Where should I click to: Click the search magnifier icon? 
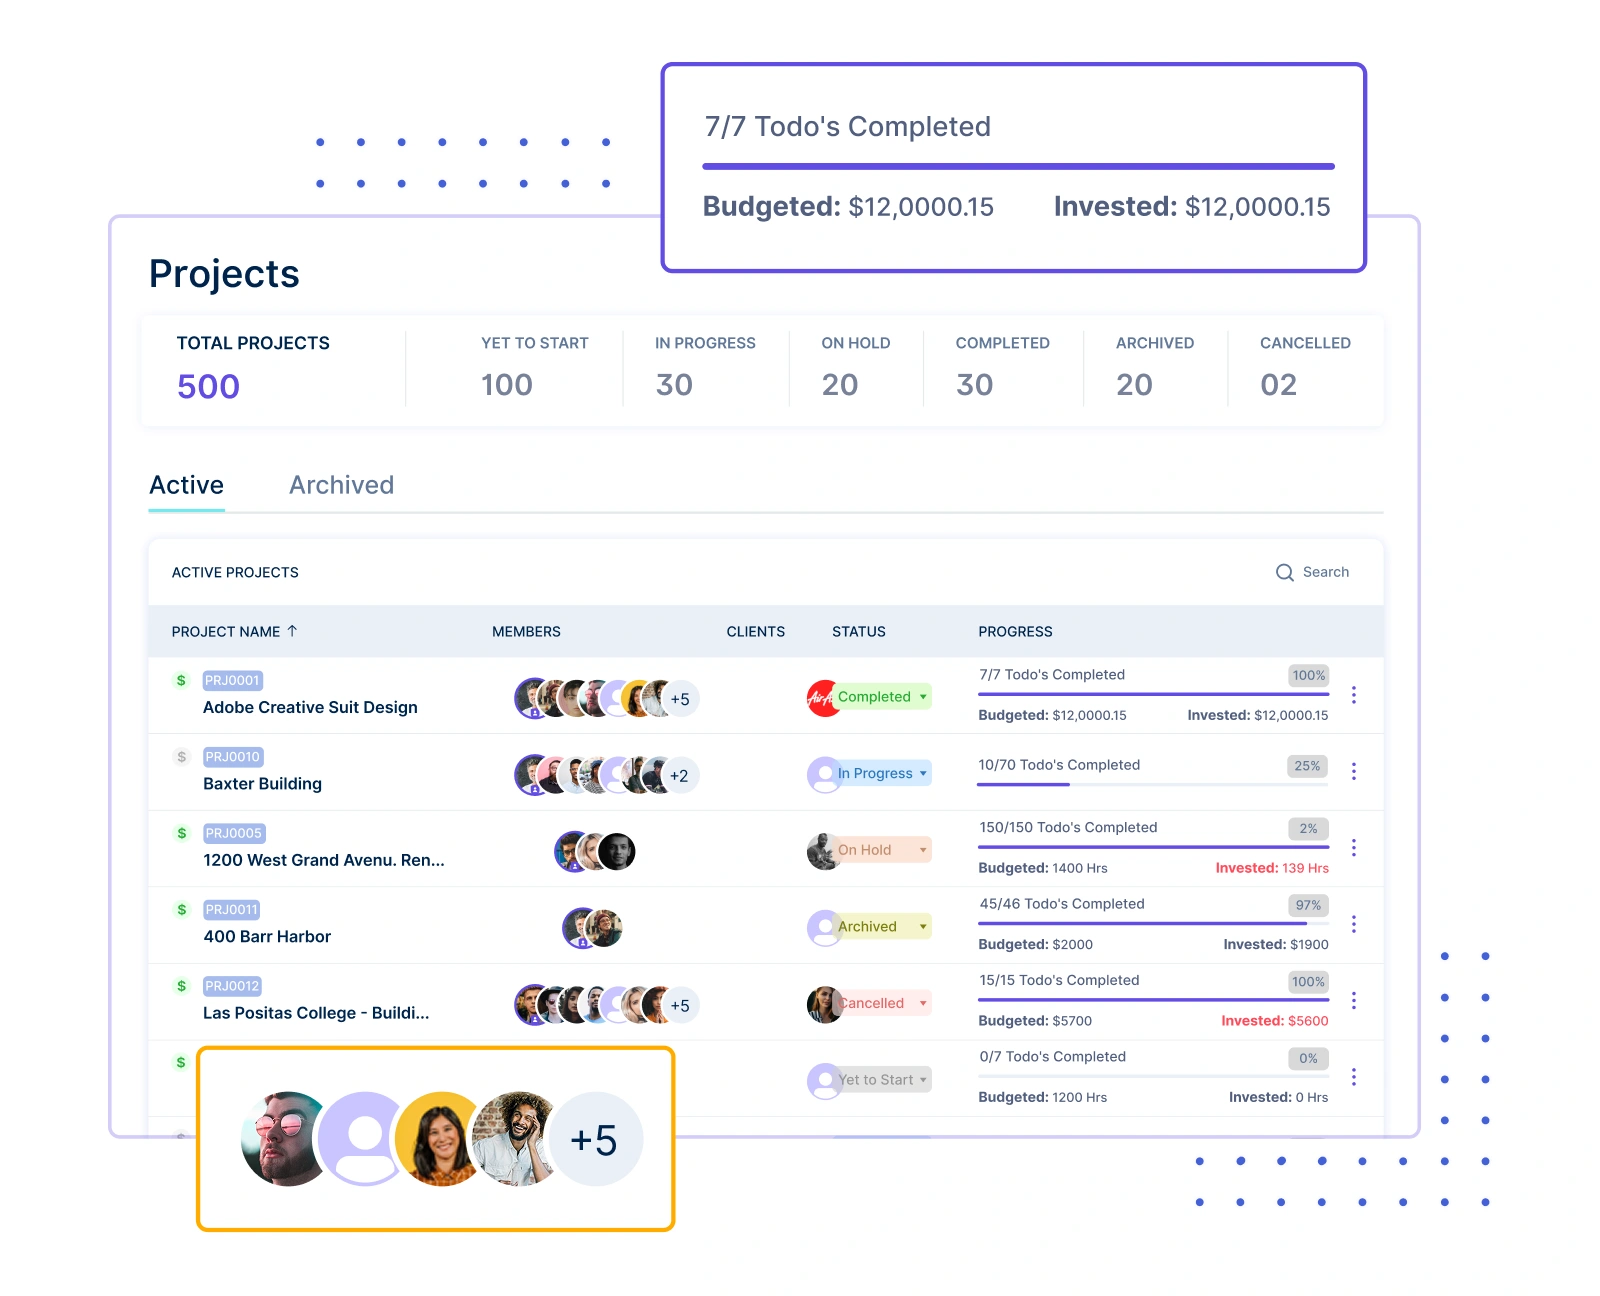point(1284,572)
